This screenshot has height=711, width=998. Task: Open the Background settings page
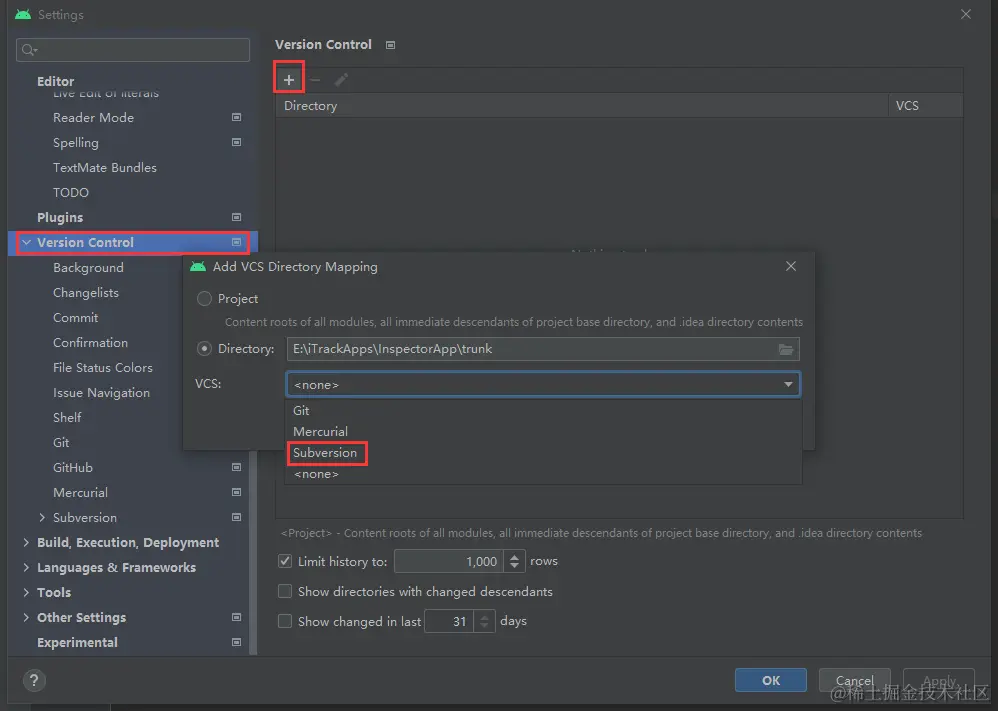coord(88,267)
